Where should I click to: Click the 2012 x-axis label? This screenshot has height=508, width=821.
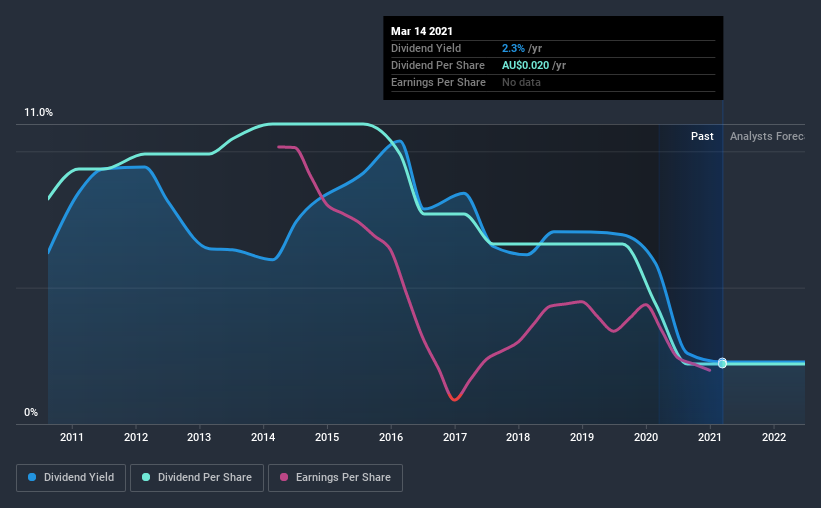(136, 437)
